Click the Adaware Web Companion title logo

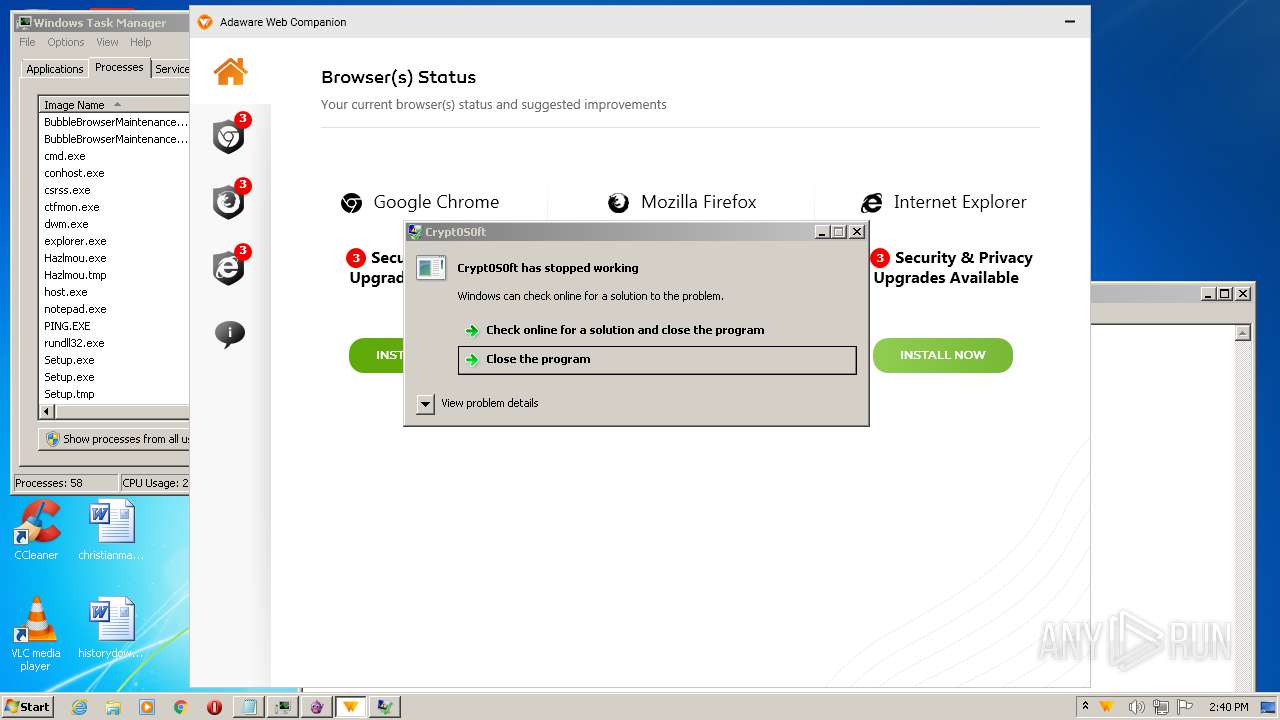coord(205,22)
